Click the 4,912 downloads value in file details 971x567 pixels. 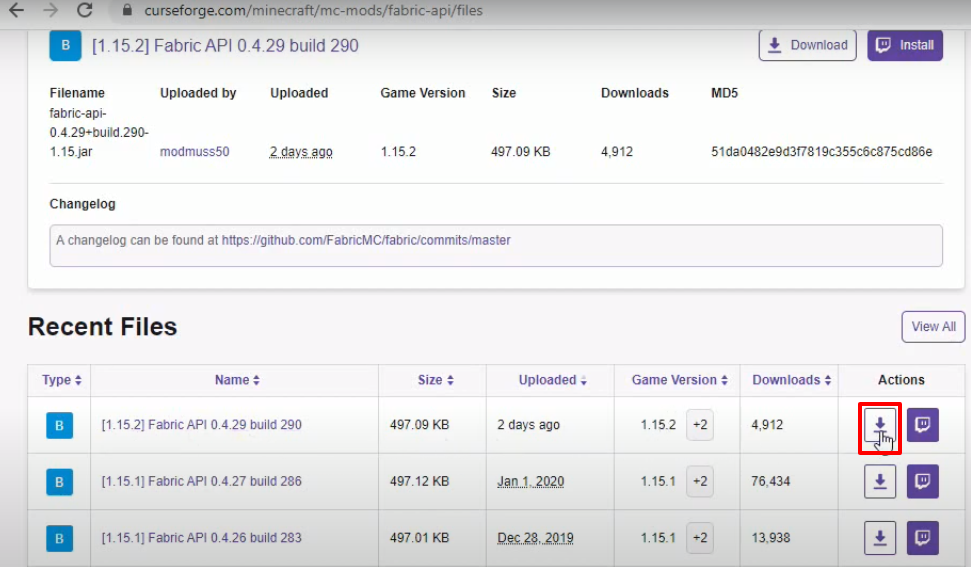[617, 152]
